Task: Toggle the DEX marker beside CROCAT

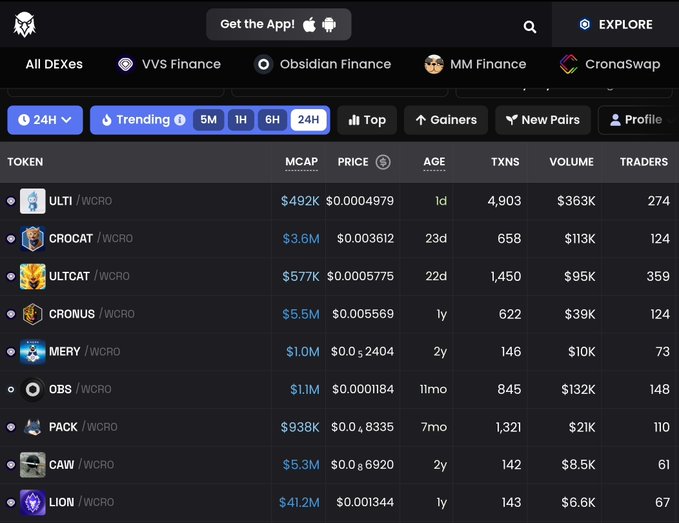Action: pyautogui.click(x=11, y=239)
